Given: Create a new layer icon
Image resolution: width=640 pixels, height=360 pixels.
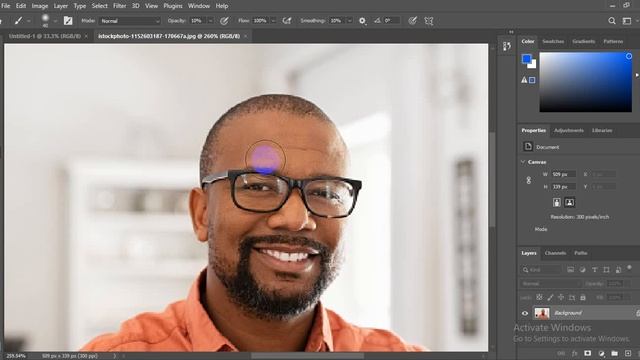Looking at the screenshot, I should 628,353.
